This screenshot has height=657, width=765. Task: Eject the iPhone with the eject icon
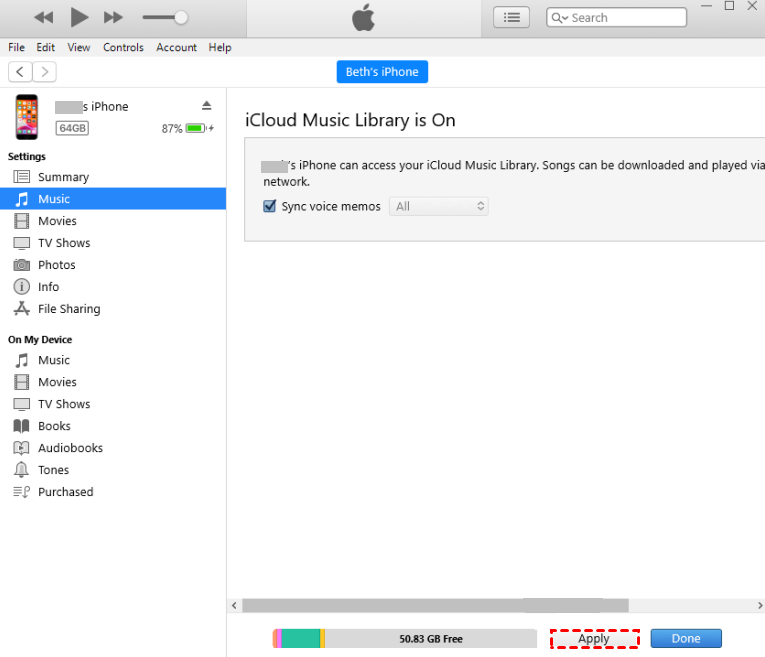206,105
